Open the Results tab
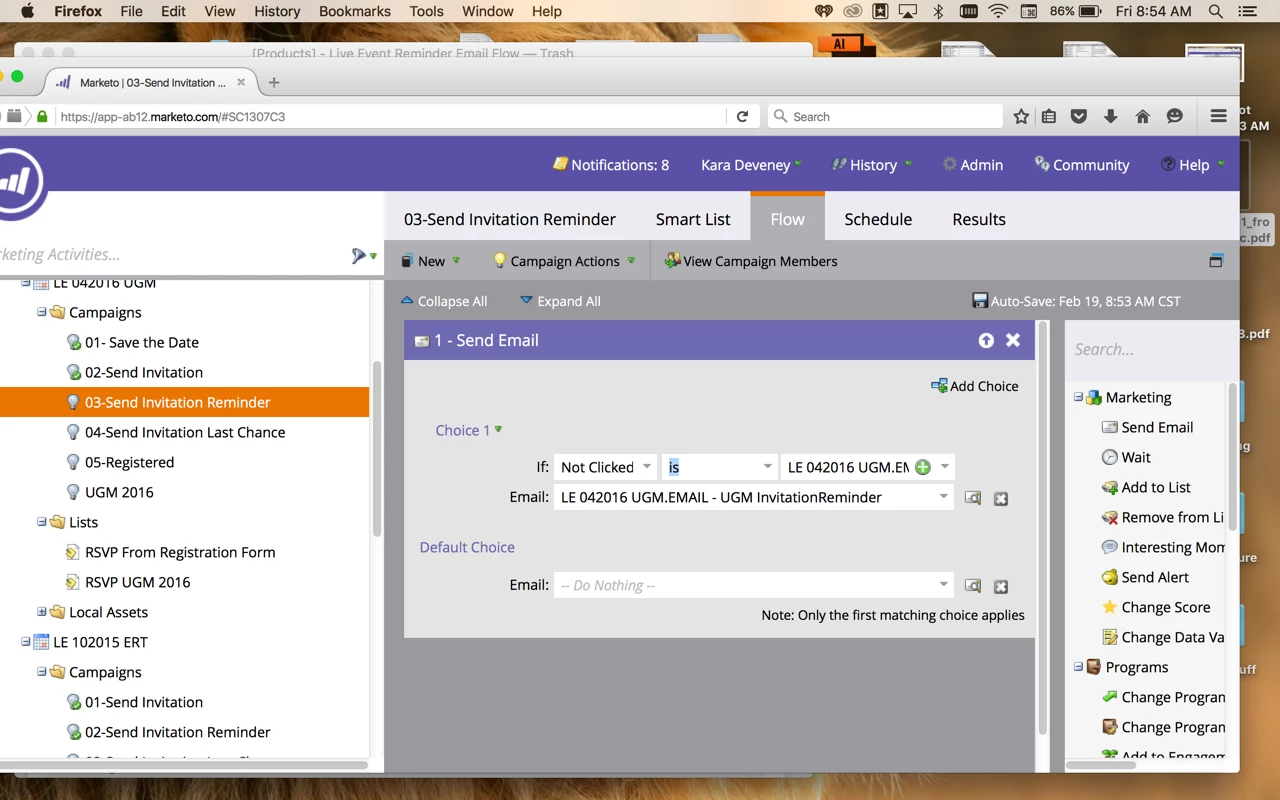Screen dimensions: 1280x800 click(979, 219)
